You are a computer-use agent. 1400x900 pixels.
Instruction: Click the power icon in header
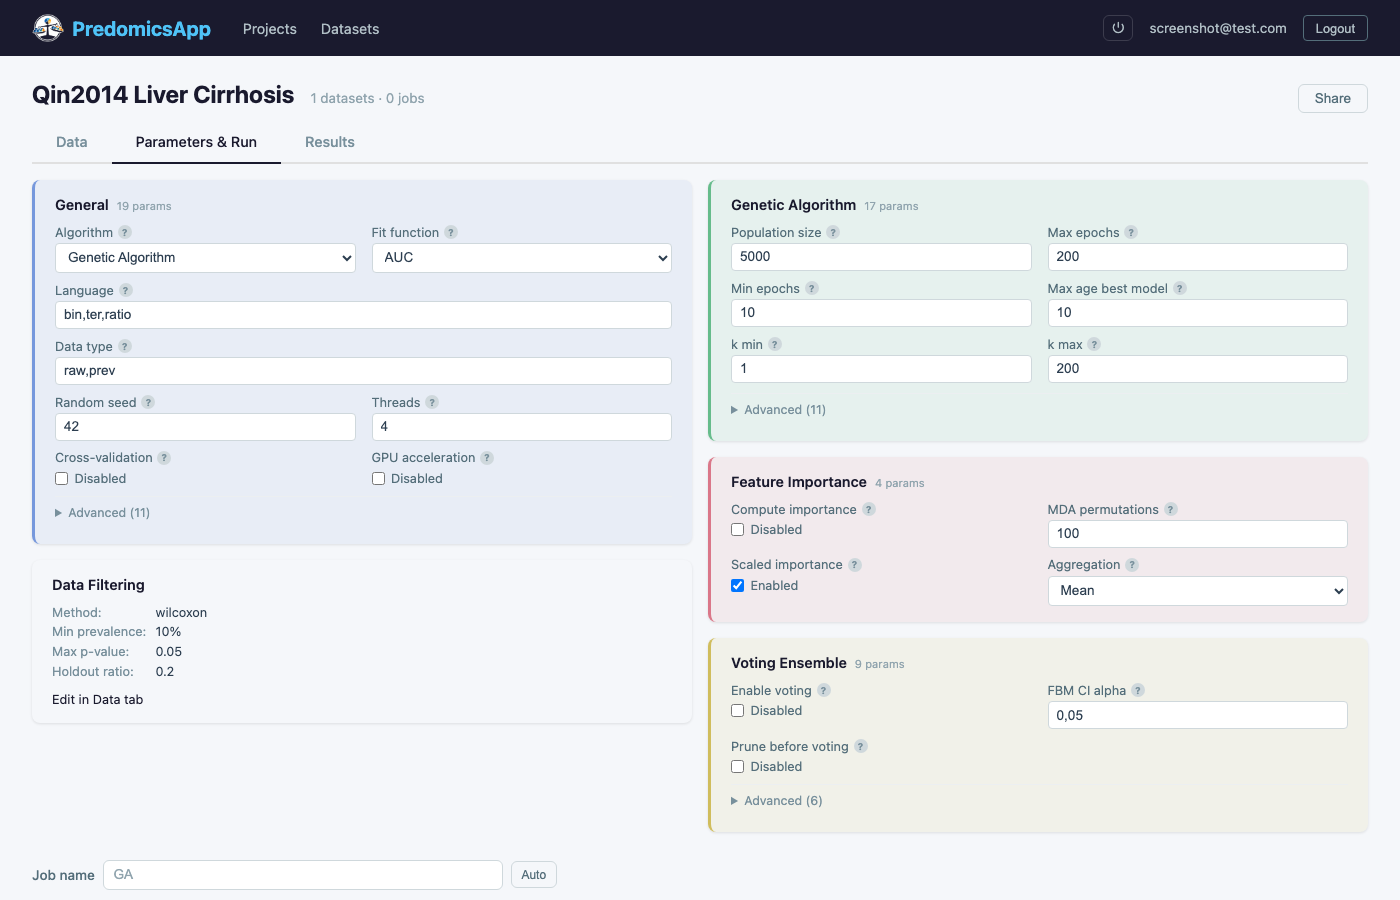point(1118,28)
